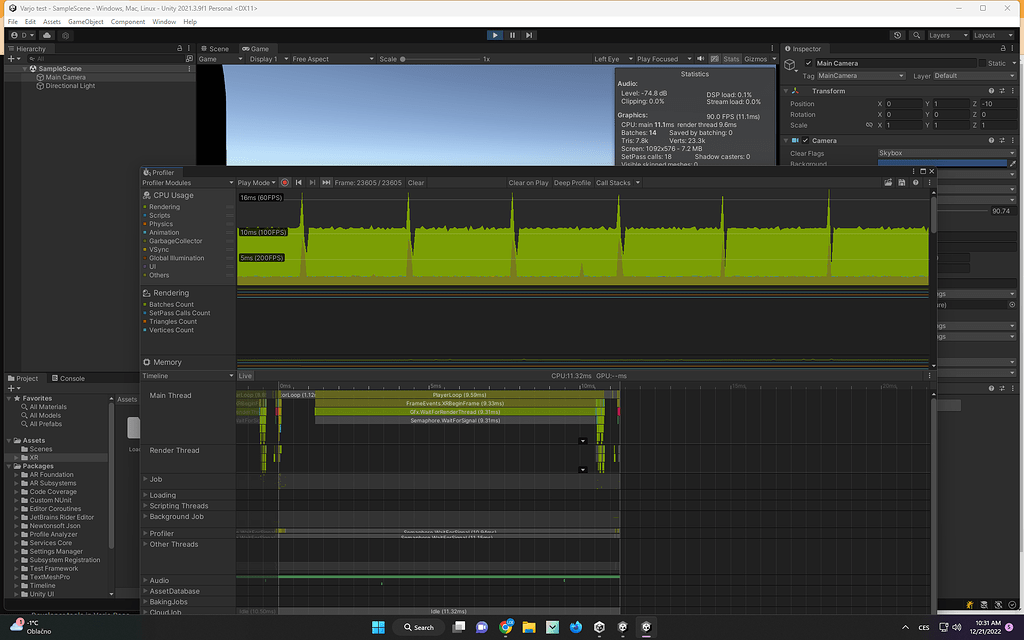
Task: Pause play mode with the Pause icon
Action: coord(511,35)
